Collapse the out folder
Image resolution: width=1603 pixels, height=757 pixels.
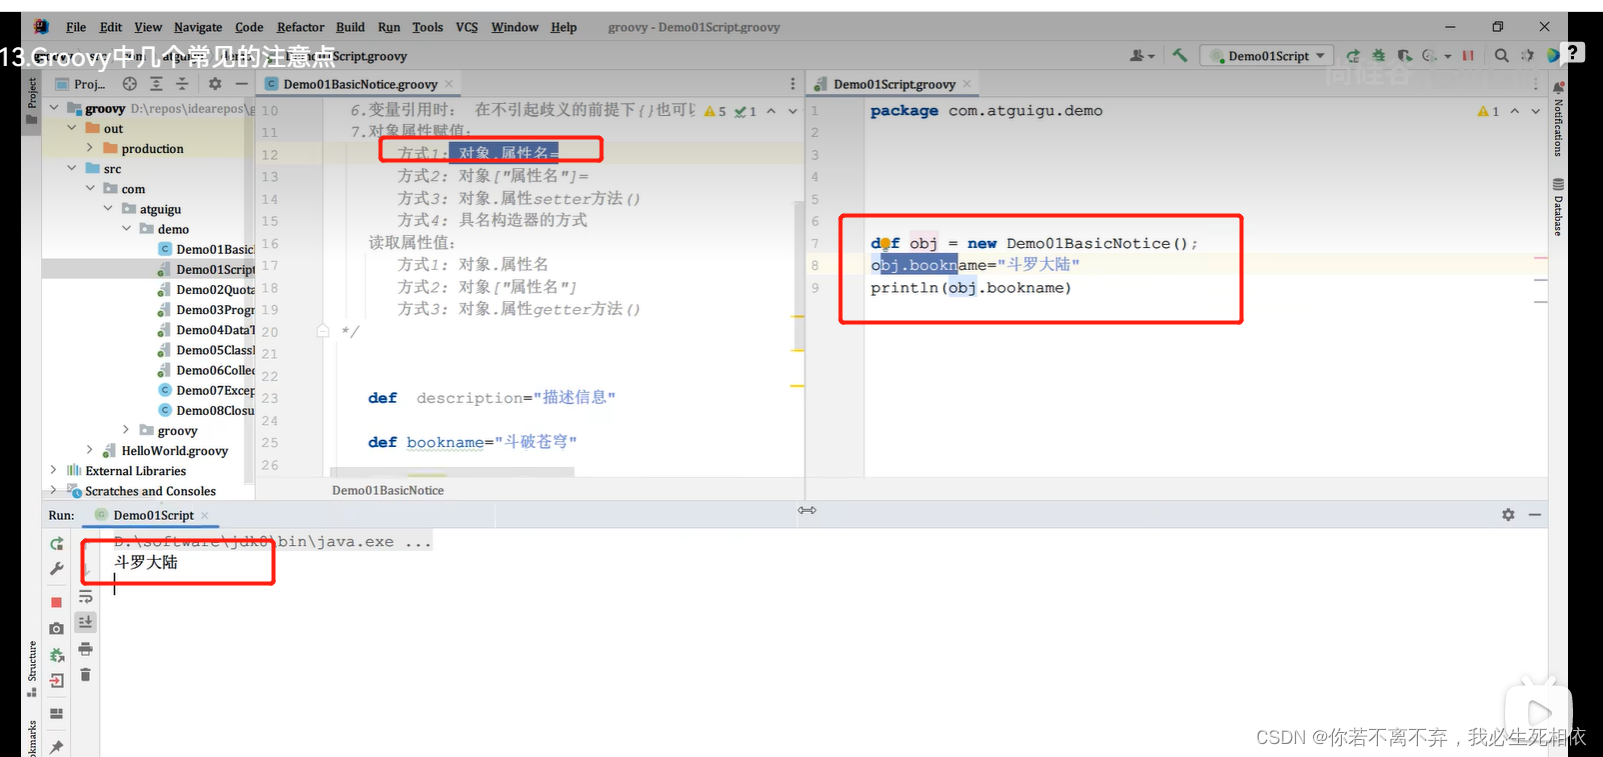[x=72, y=128]
